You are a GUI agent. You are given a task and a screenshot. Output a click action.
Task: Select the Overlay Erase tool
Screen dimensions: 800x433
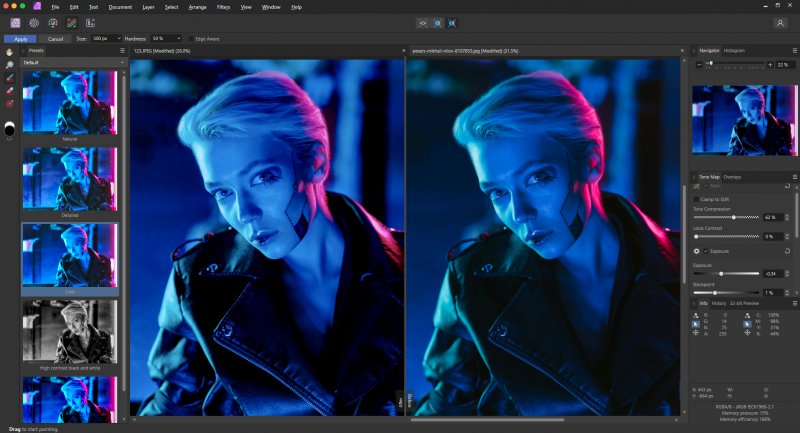tap(9, 90)
